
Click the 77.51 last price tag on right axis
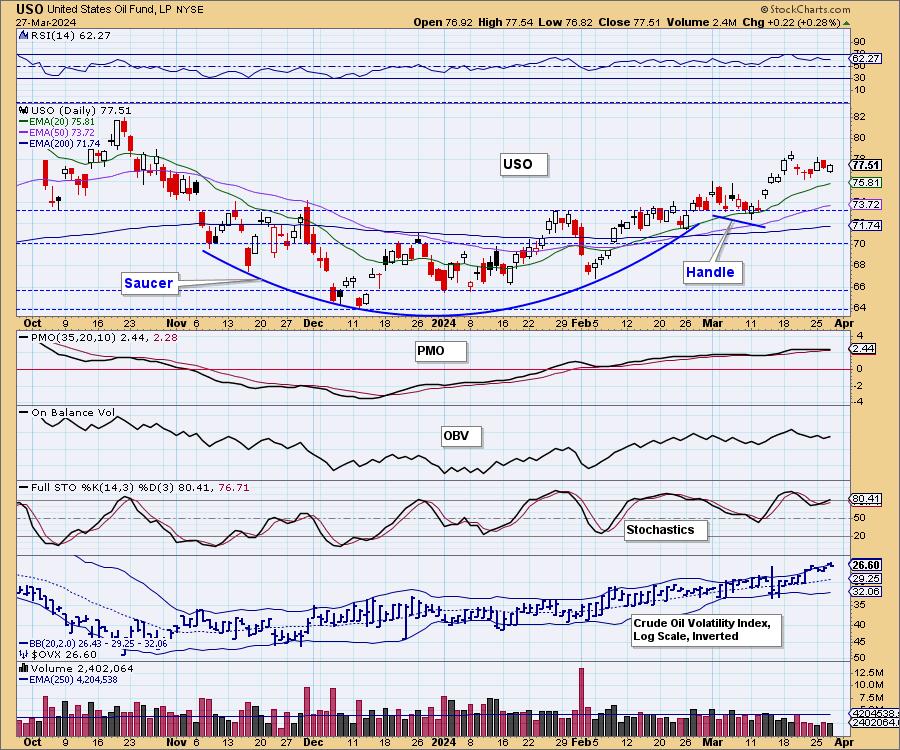point(866,165)
